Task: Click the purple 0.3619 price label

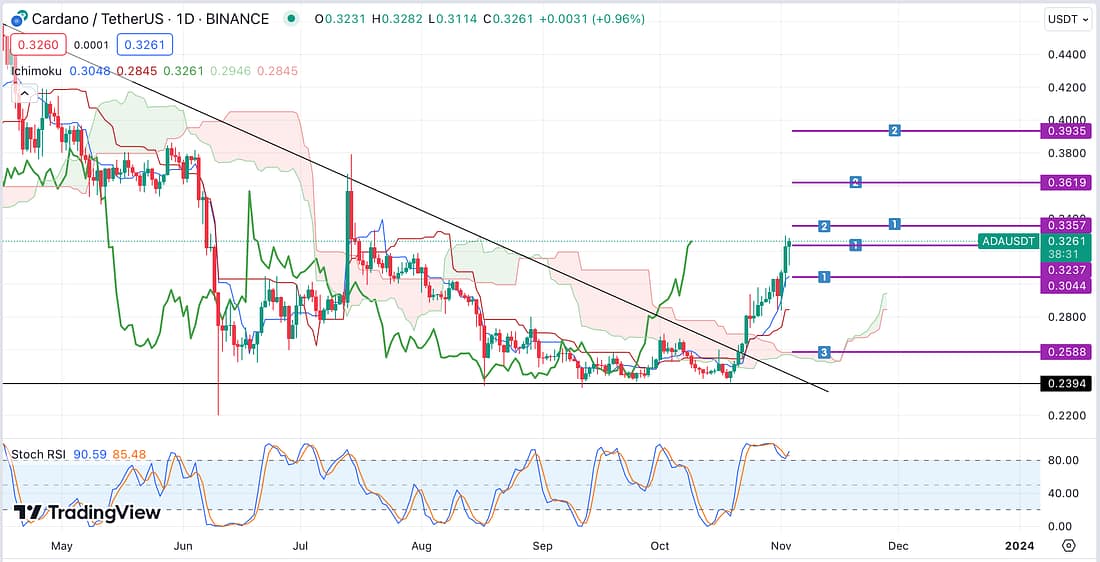Action: tap(1066, 182)
